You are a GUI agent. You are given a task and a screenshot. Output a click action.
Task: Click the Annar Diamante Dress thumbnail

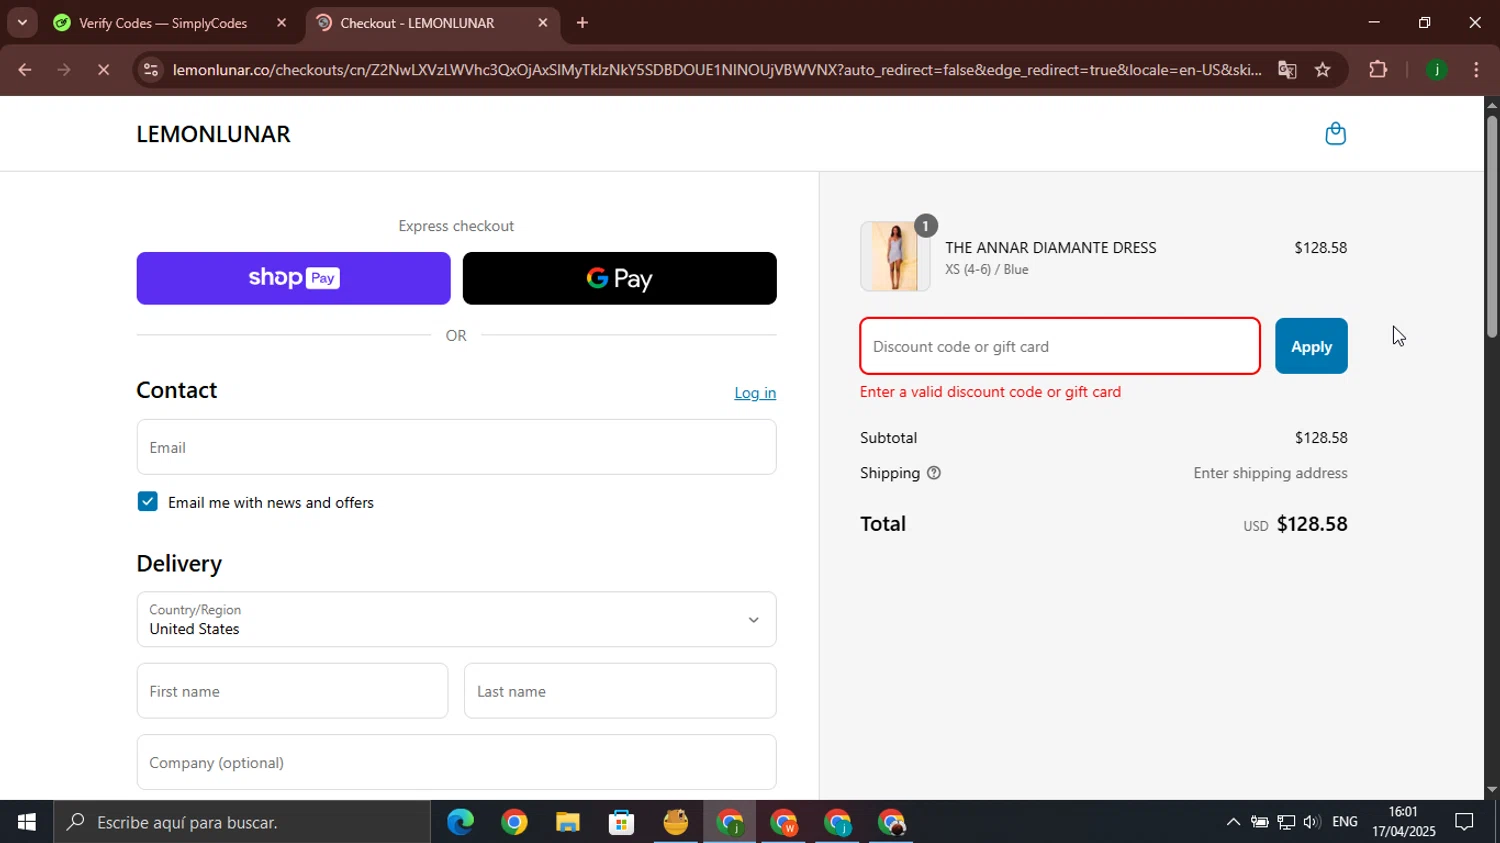pos(895,257)
